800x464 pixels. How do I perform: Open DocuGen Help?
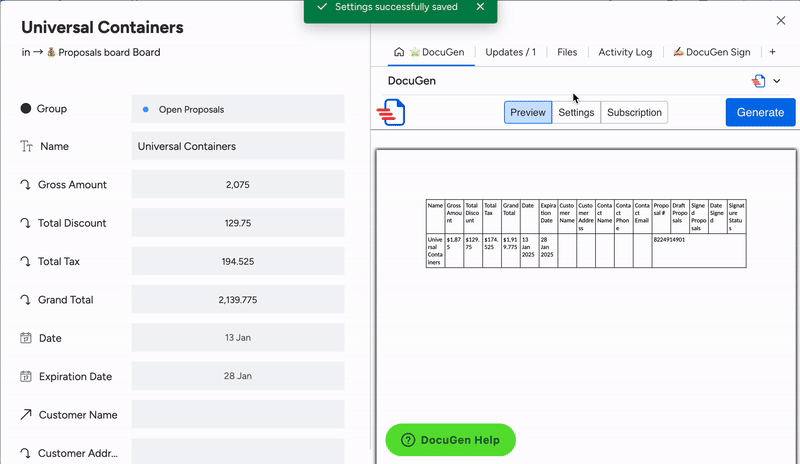(451, 440)
